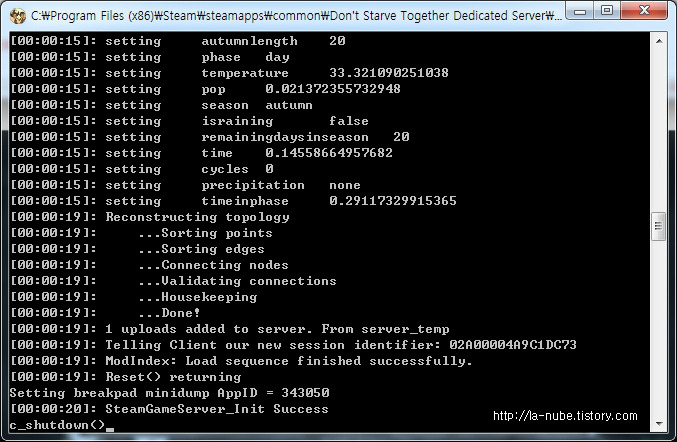
Task: Click the window title bar path text
Action: (x=296, y=16)
